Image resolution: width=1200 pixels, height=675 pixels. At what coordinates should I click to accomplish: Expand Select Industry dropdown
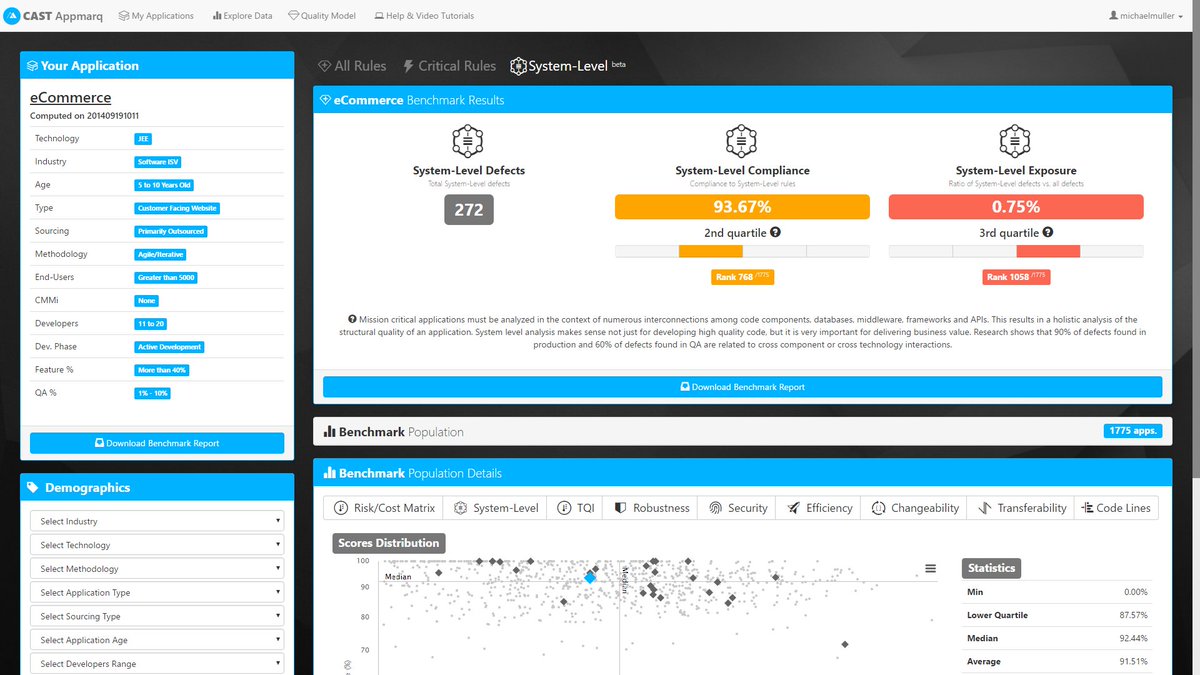tap(157, 521)
